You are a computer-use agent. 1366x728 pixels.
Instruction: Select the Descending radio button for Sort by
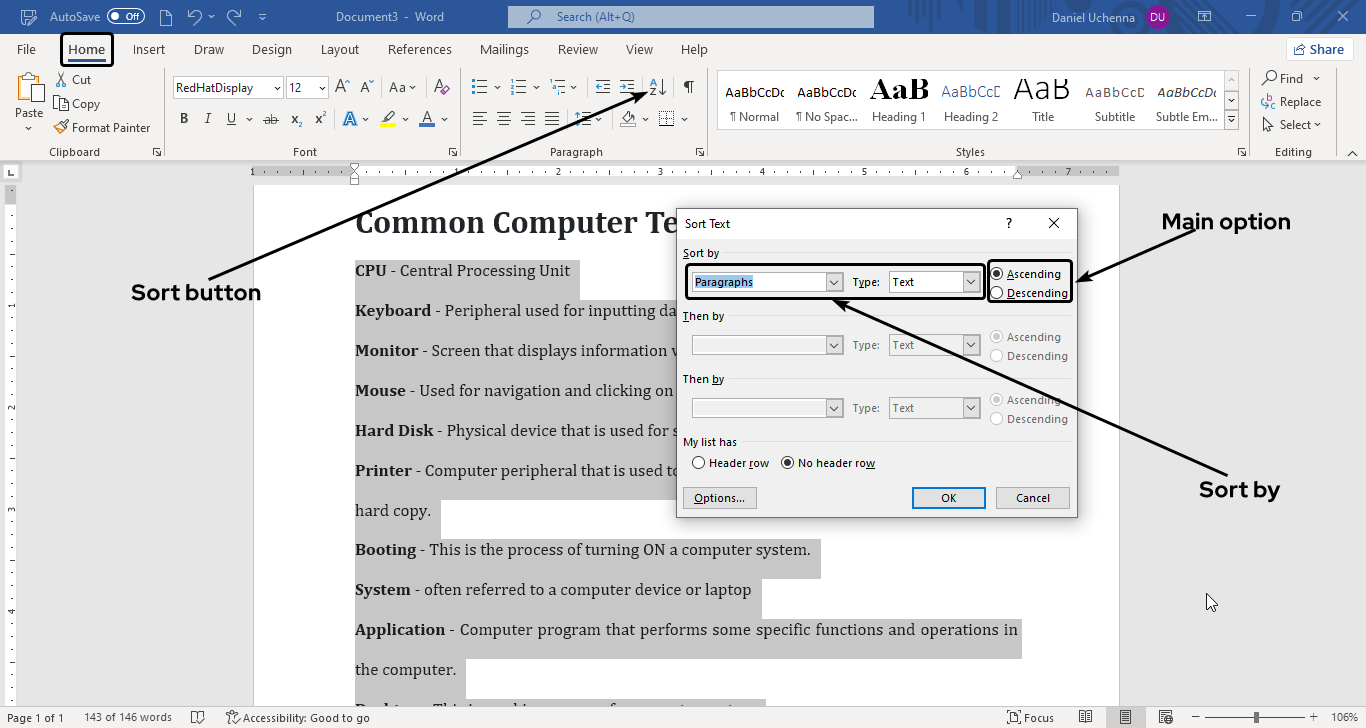[x=997, y=293]
